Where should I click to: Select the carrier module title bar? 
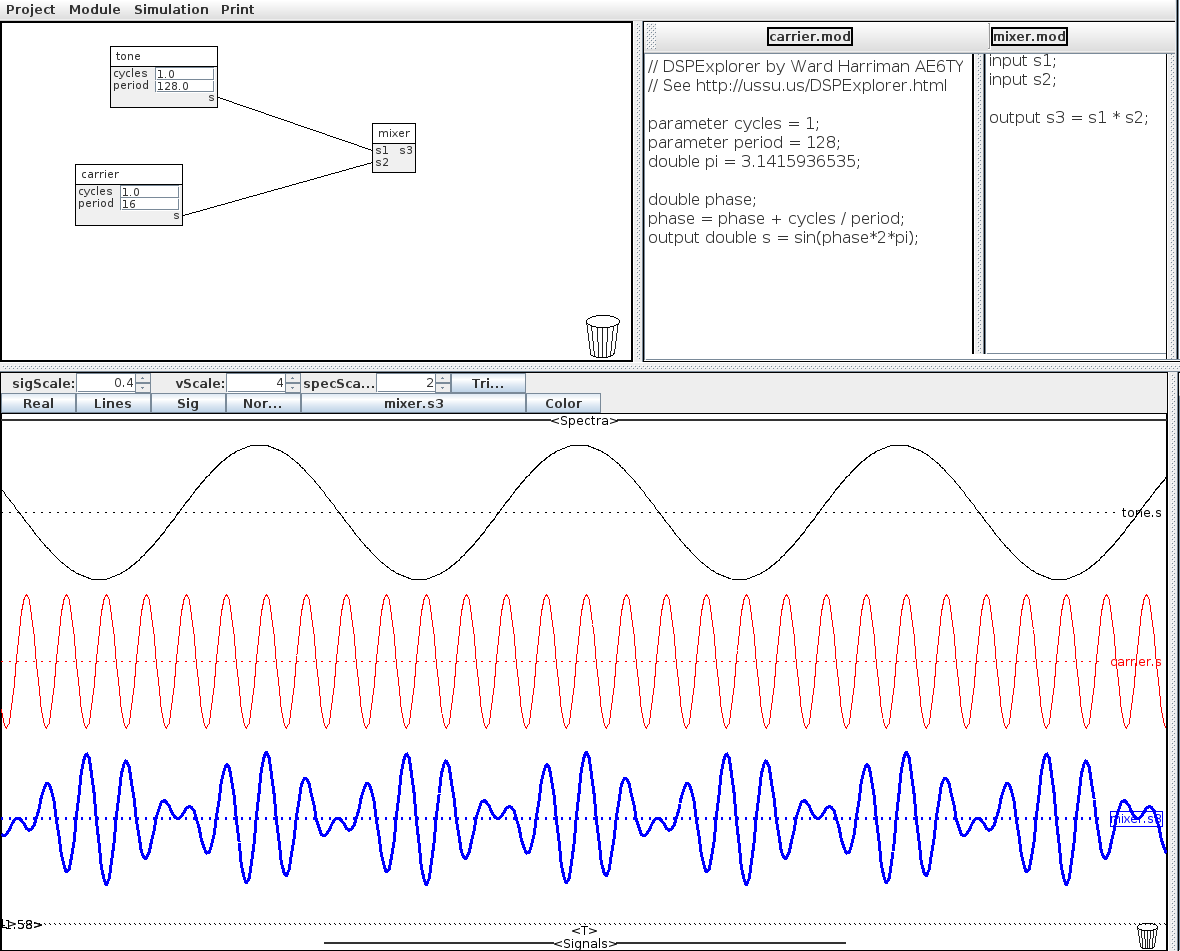pyautogui.click(x=129, y=174)
